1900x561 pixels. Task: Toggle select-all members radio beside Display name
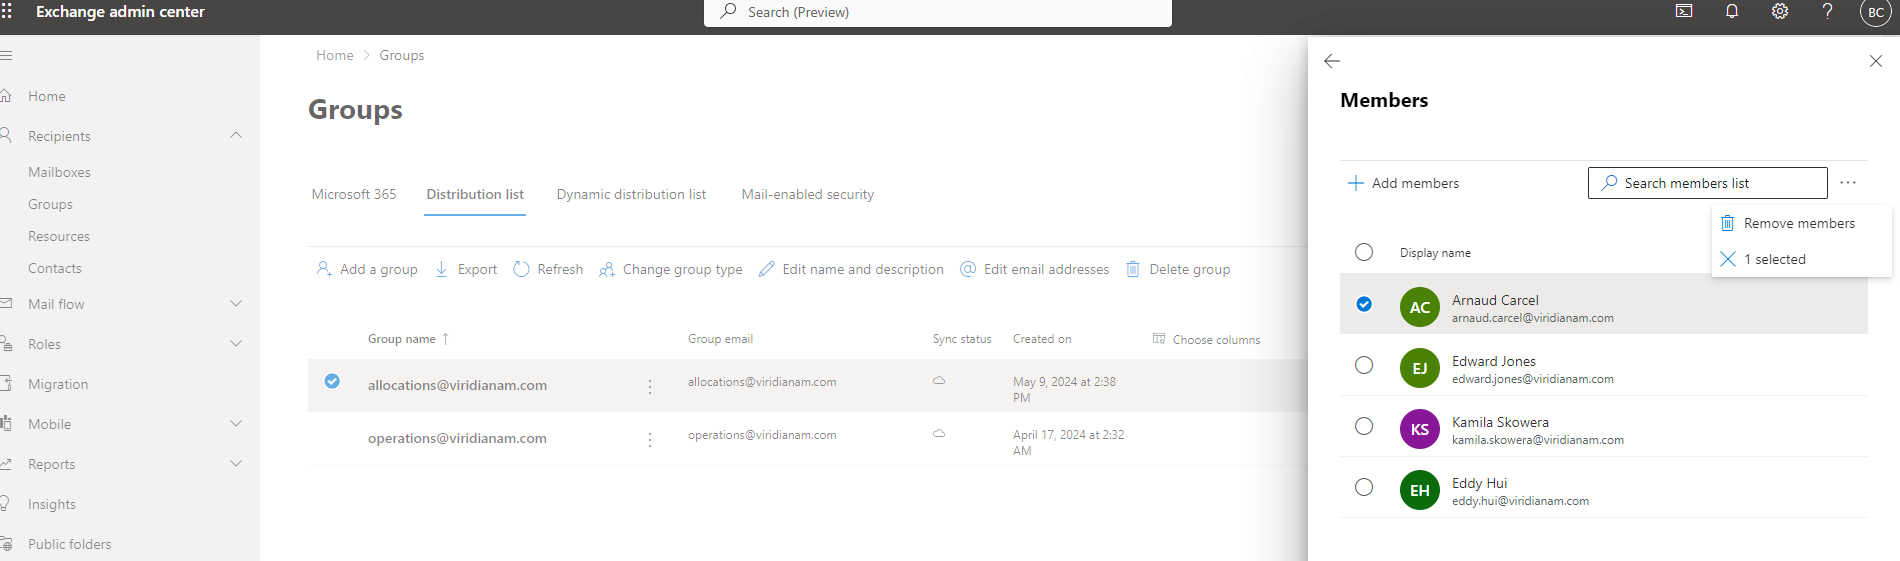1364,252
